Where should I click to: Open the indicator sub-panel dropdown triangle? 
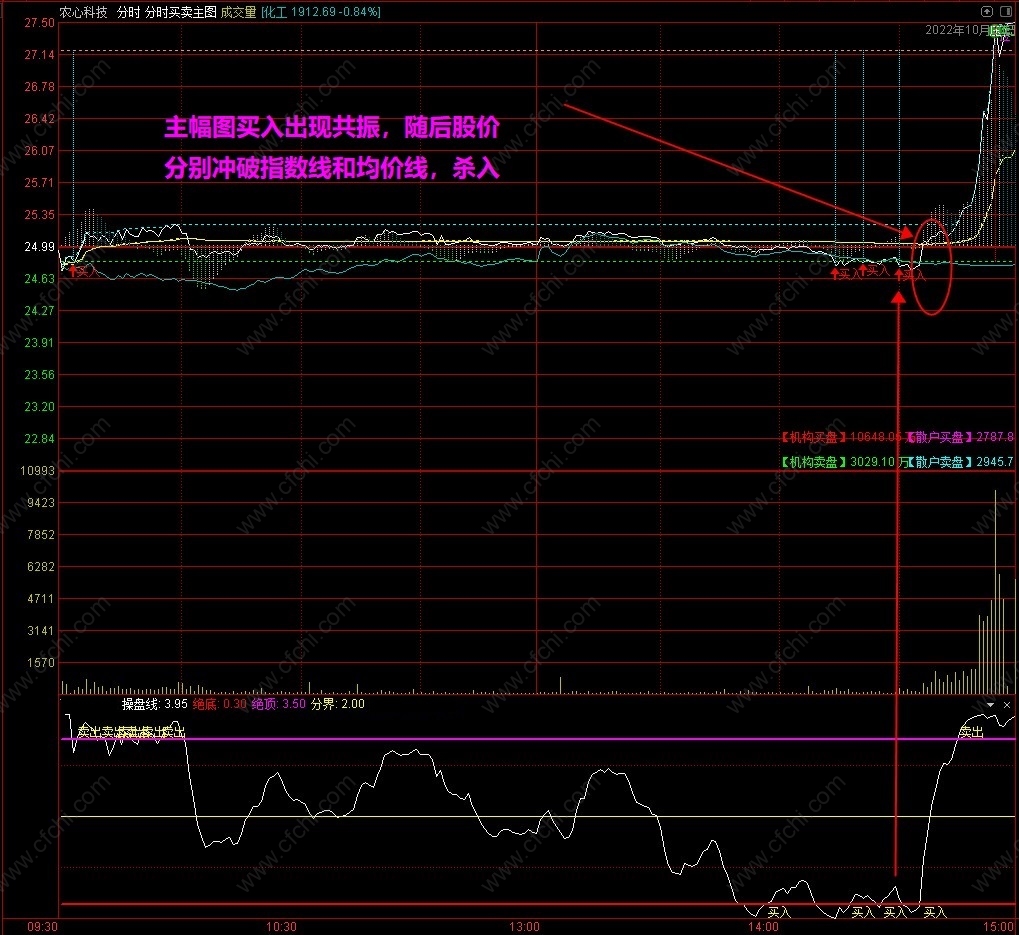(990, 705)
